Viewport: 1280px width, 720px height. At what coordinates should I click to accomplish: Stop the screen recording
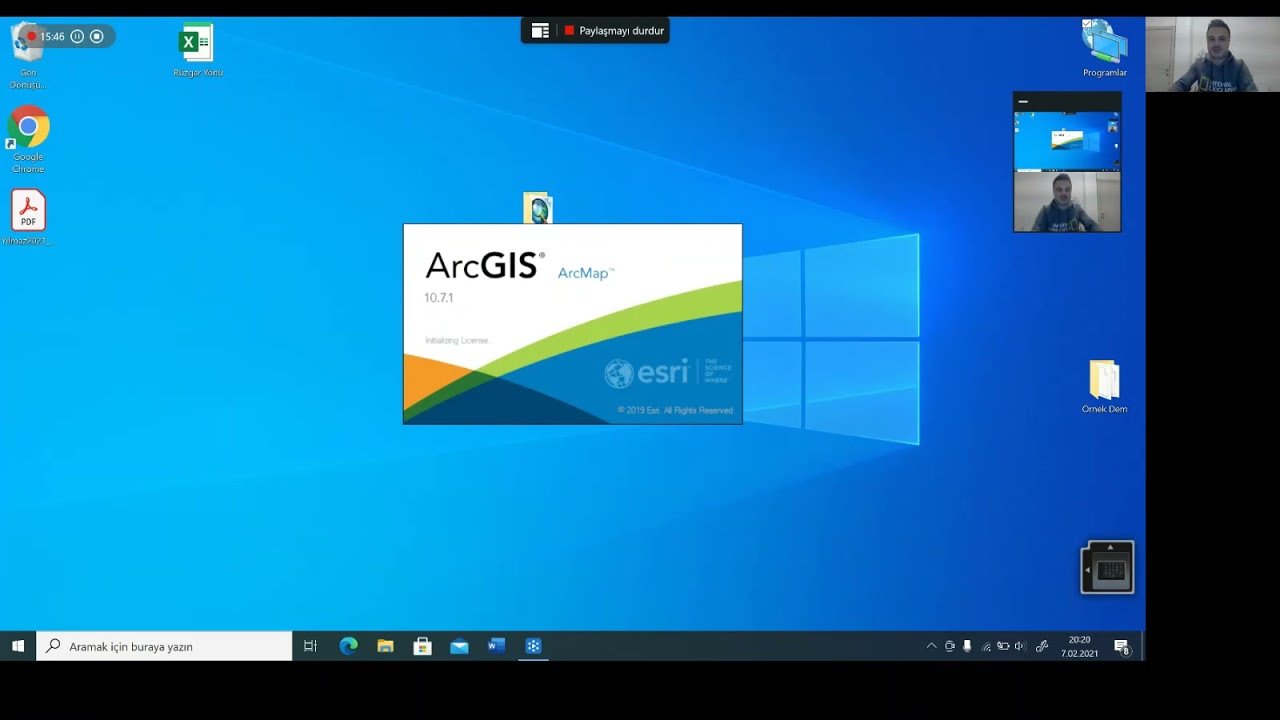pos(97,36)
